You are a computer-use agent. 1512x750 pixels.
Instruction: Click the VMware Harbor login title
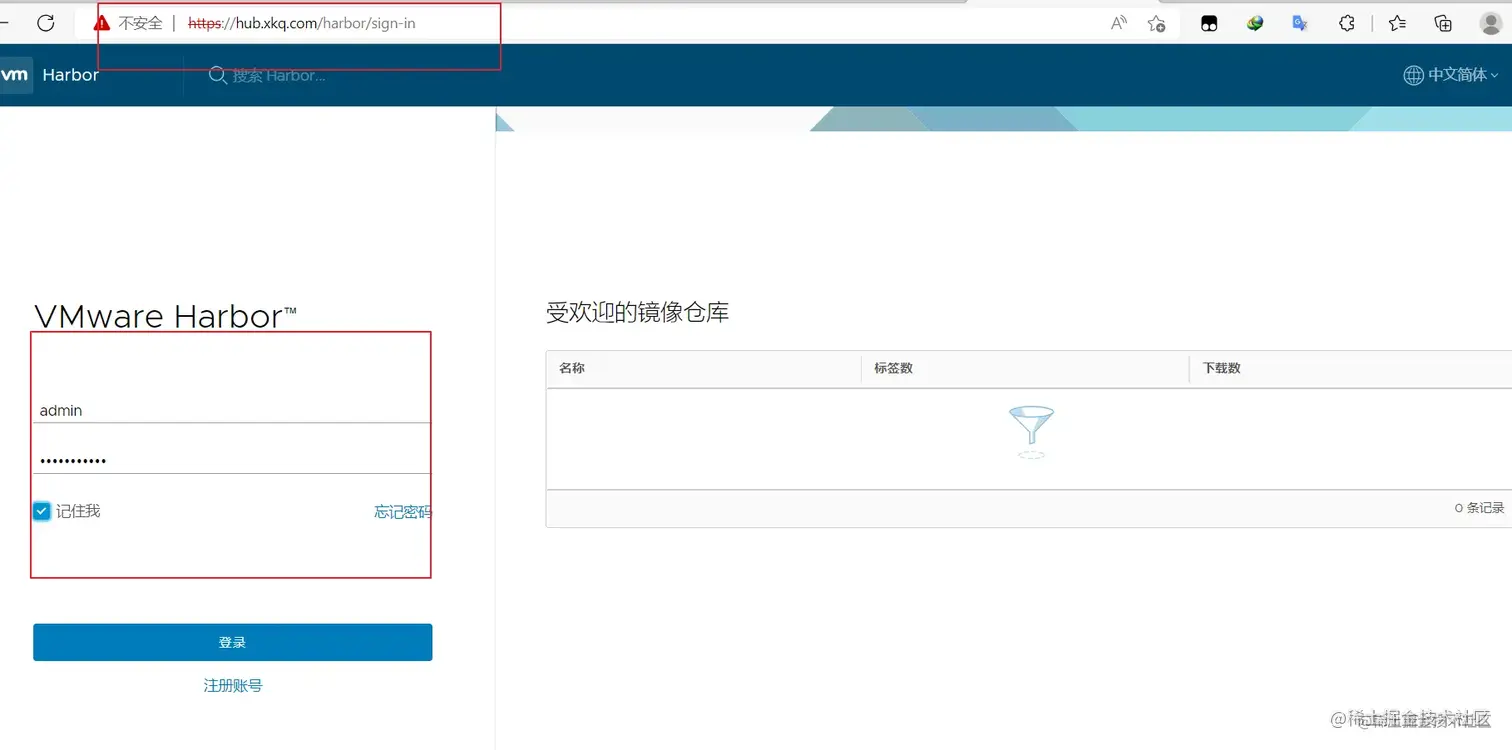click(x=166, y=316)
